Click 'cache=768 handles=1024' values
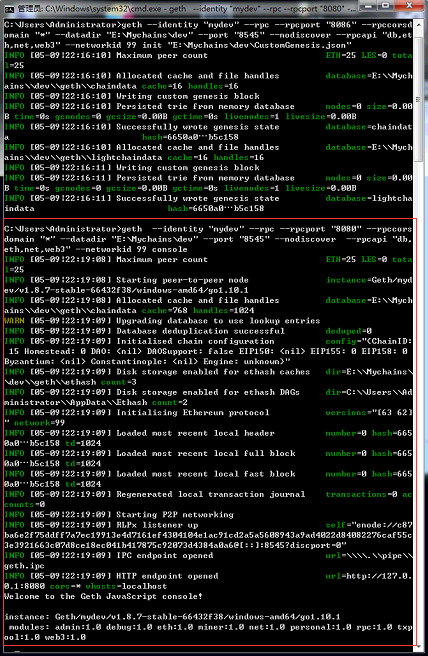Image resolution: width=428 pixels, height=656 pixels. [198, 311]
